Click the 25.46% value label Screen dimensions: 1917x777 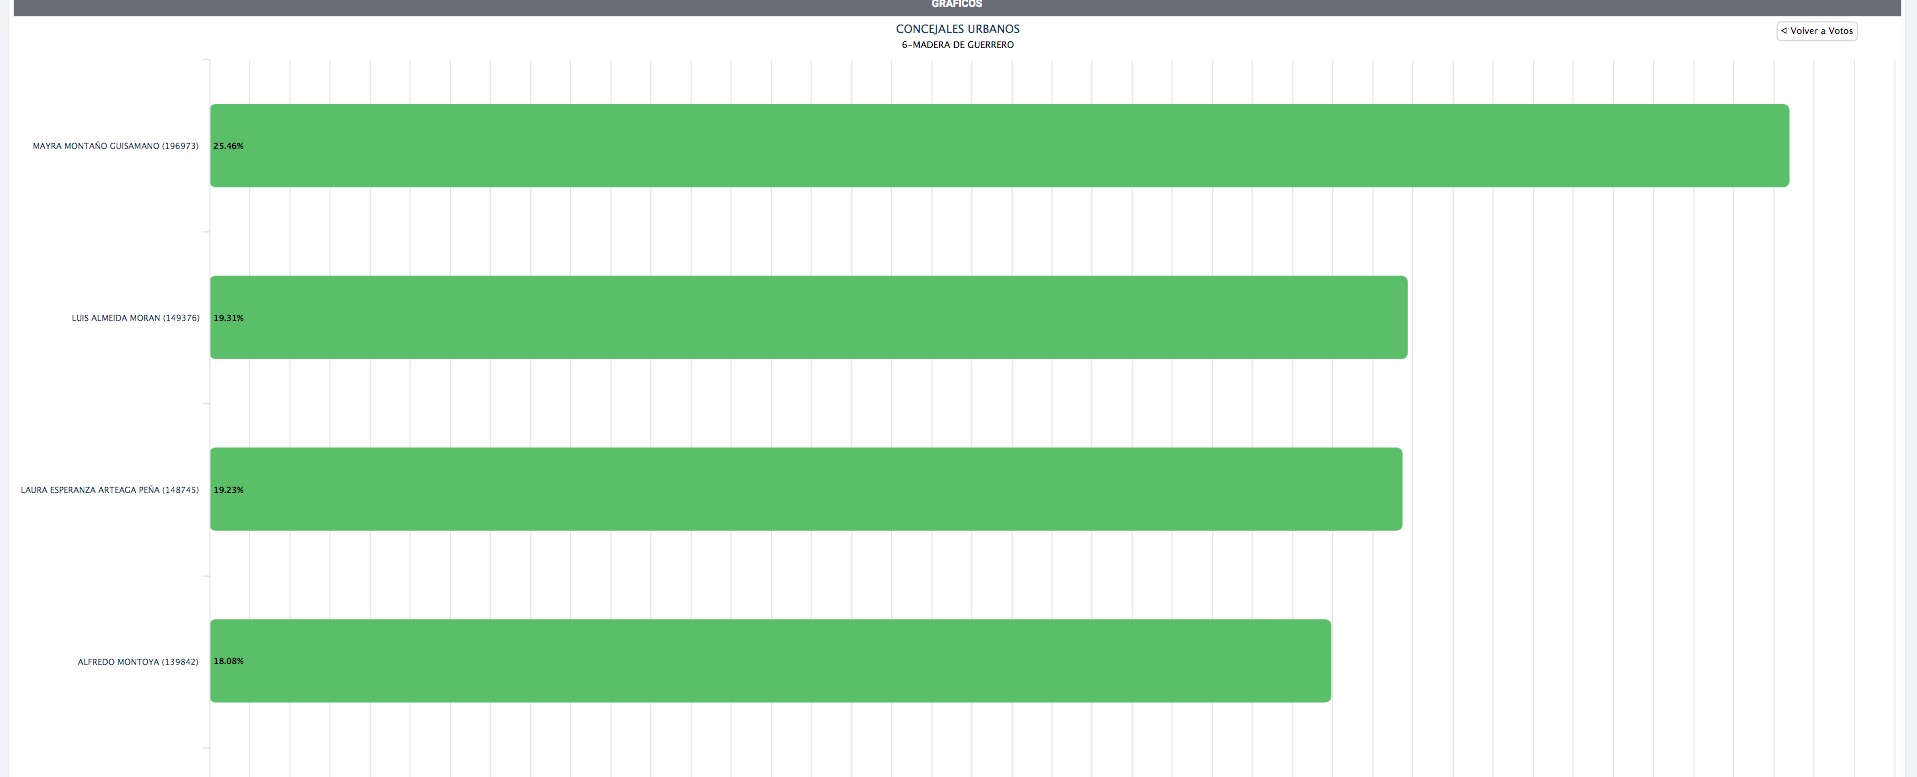pyautogui.click(x=228, y=146)
